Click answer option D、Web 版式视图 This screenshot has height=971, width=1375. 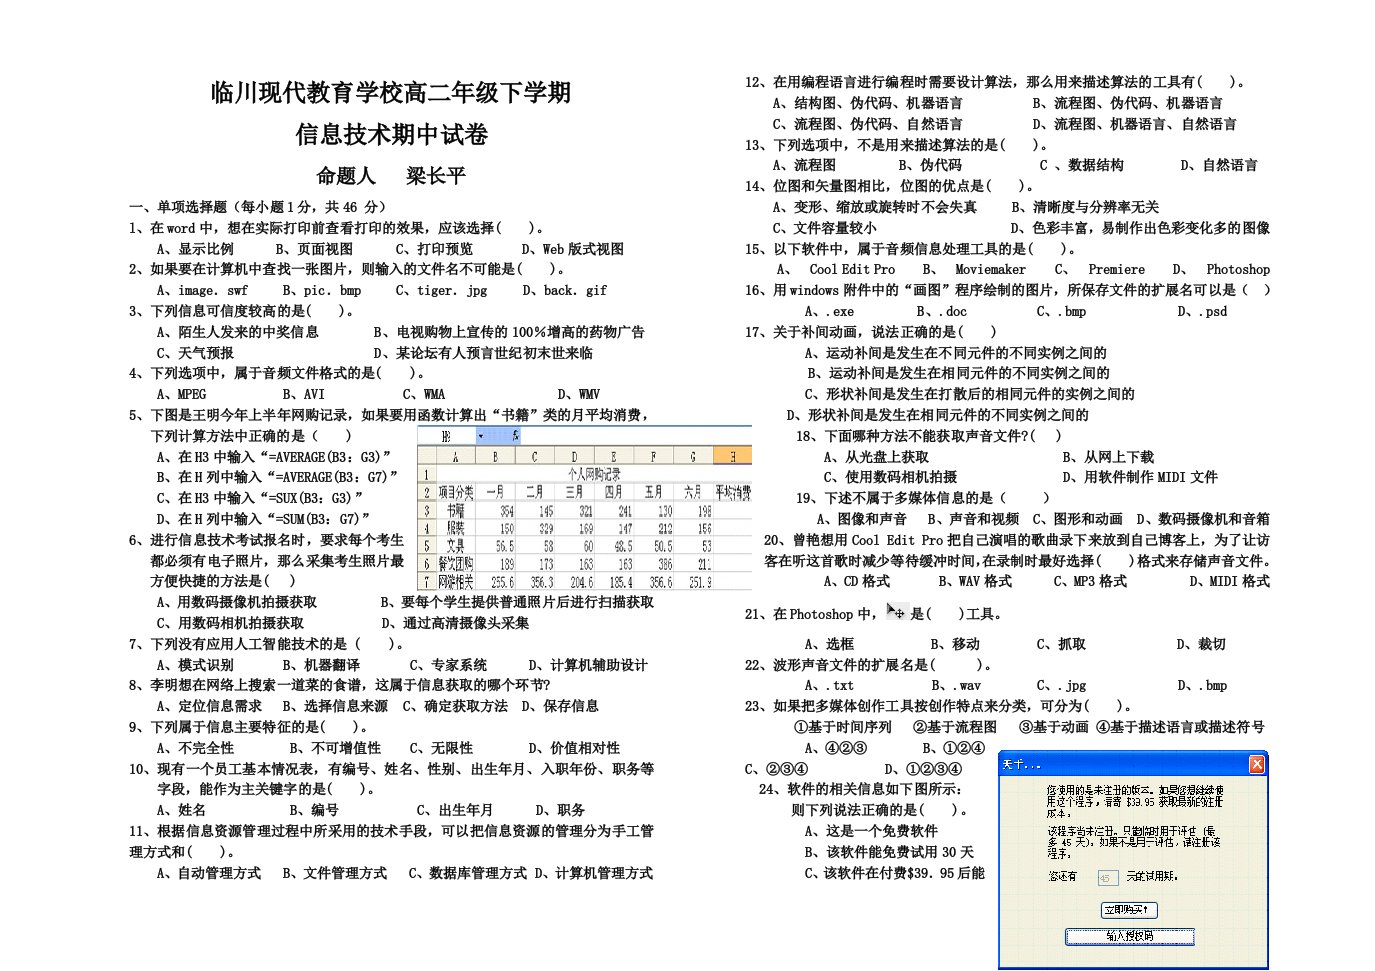(572, 249)
